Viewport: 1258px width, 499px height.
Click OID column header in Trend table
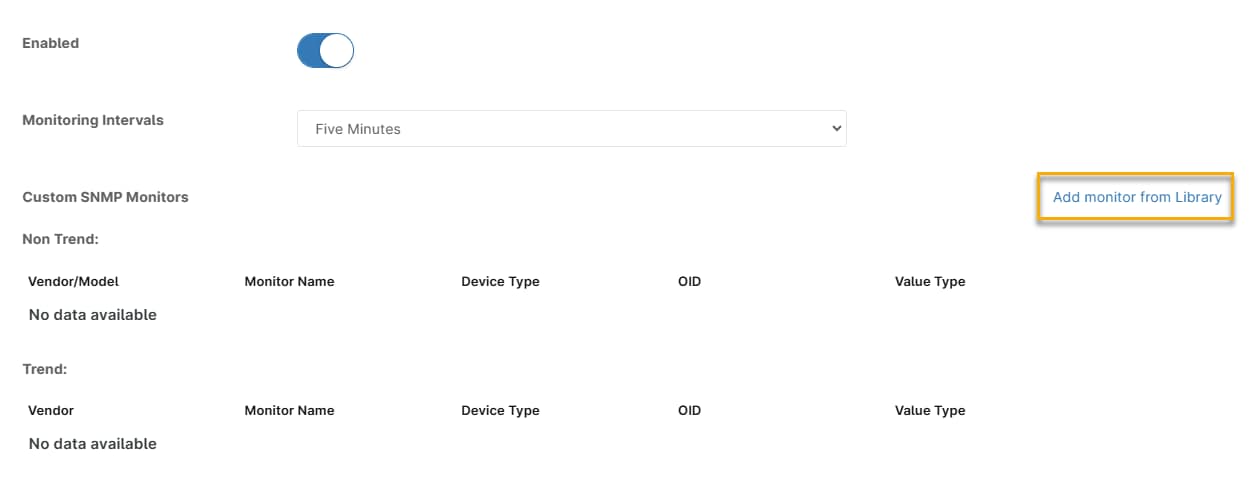click(x=689, y=410)
